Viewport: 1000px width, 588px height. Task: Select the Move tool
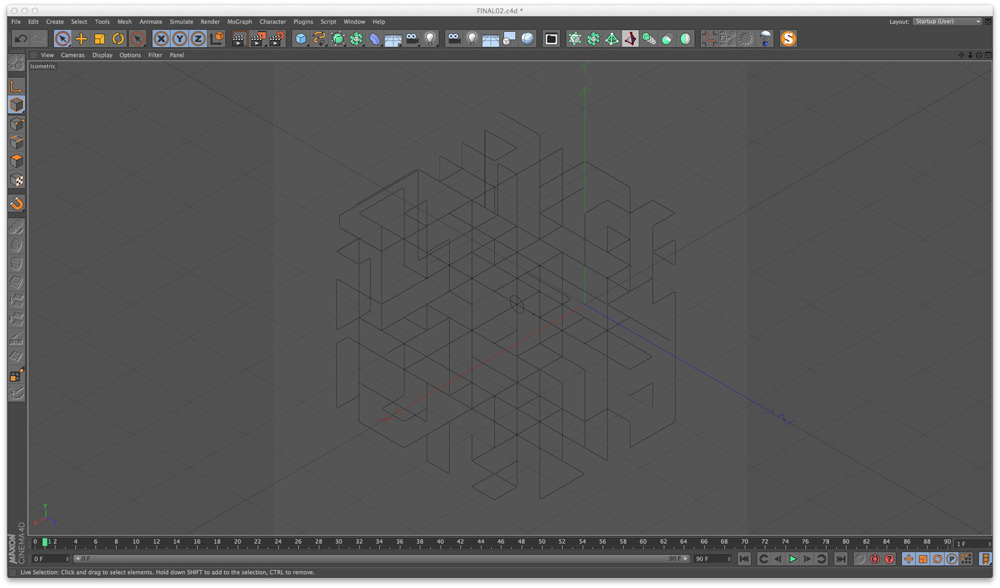(81, 39)
